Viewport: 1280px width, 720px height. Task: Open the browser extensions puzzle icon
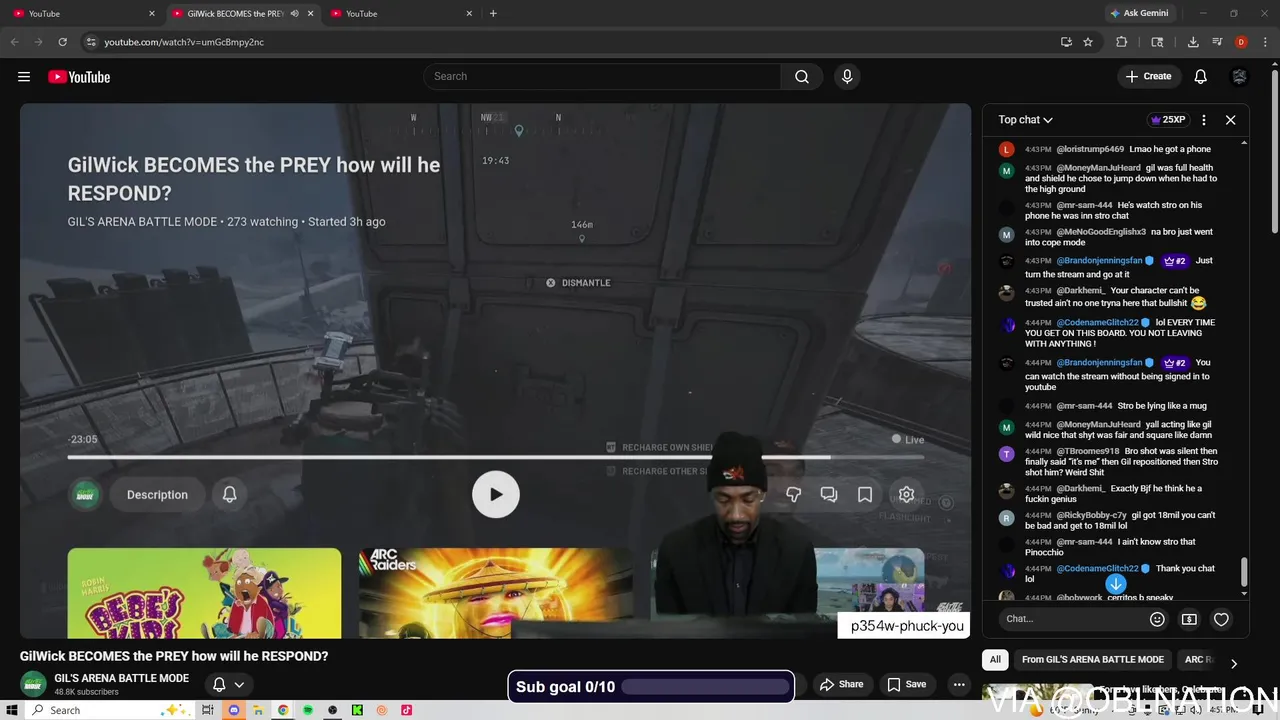(x=1121, y=42)
